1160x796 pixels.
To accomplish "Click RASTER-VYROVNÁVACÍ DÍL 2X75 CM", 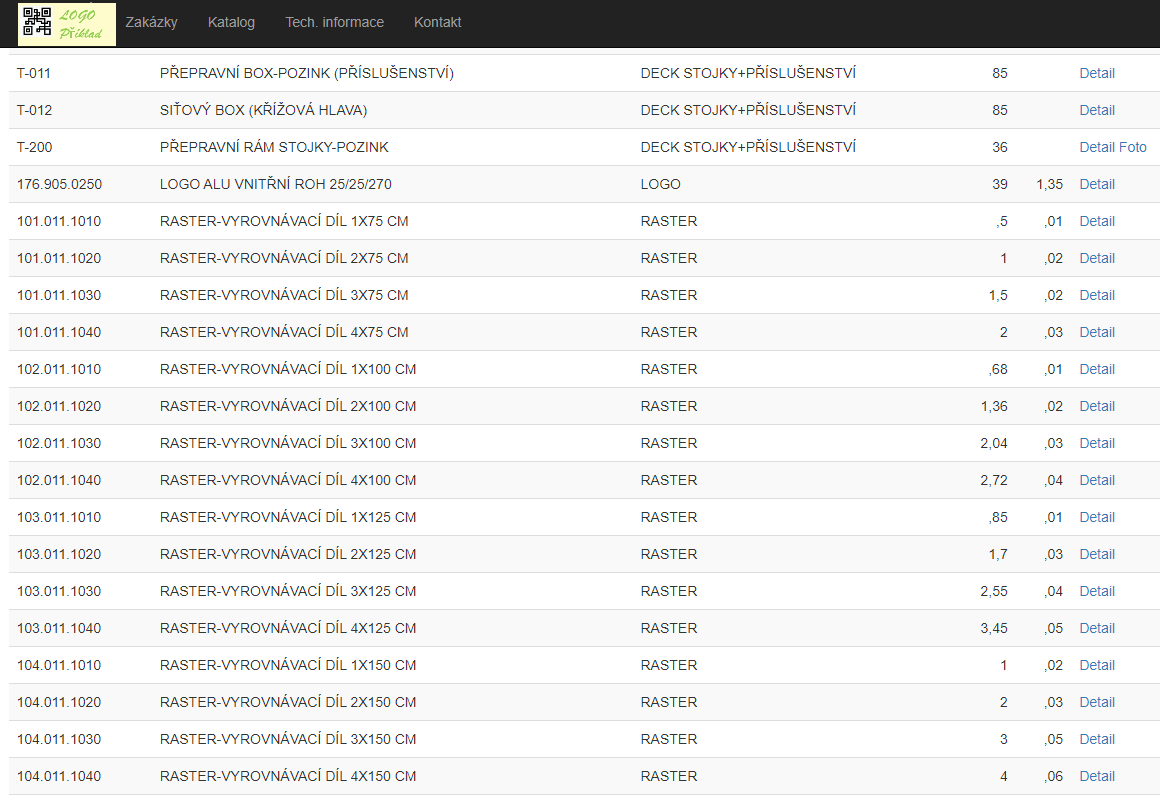I will tap(284, 258).
